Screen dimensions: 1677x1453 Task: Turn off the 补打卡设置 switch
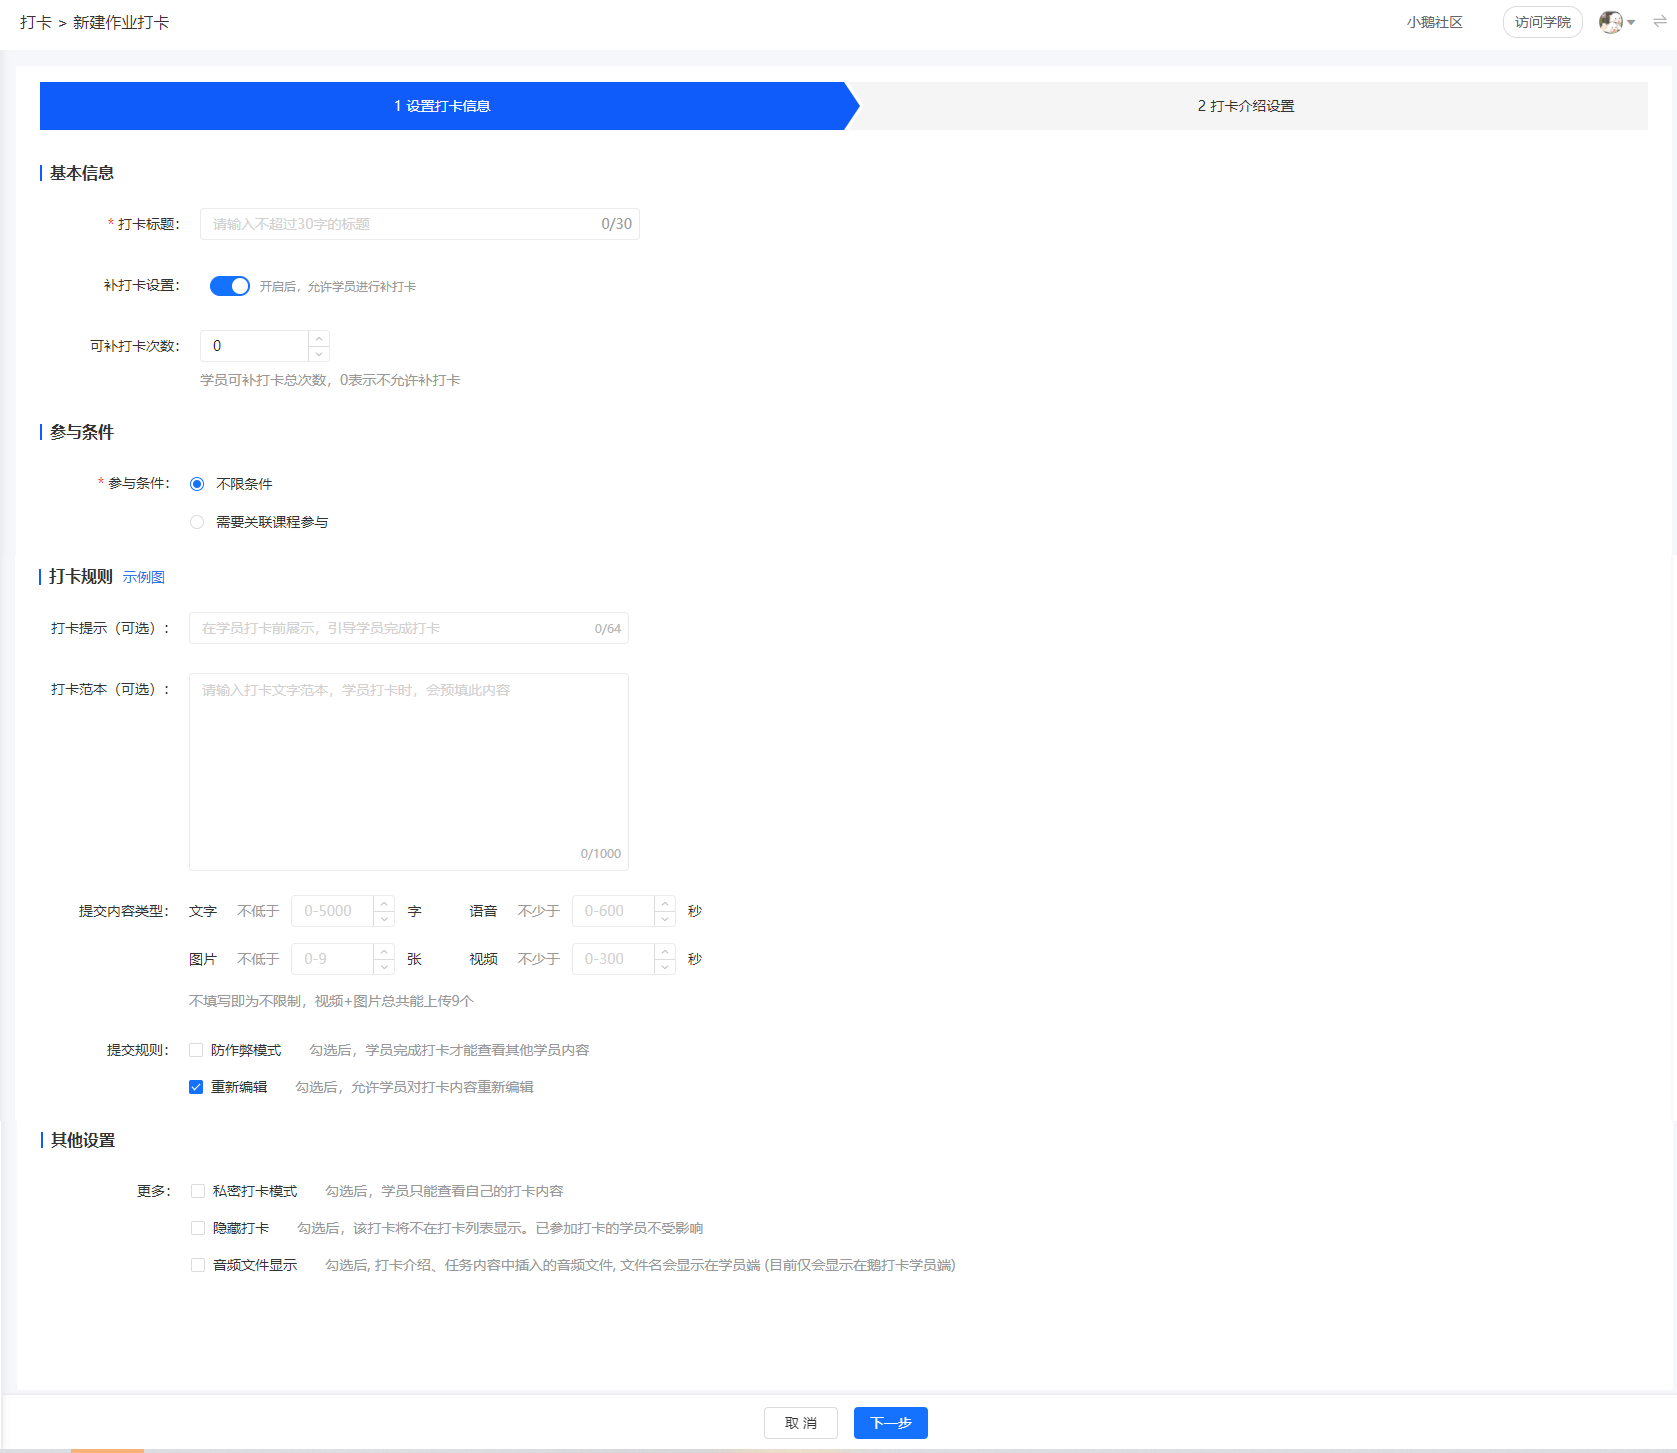[x=230, y=286]
